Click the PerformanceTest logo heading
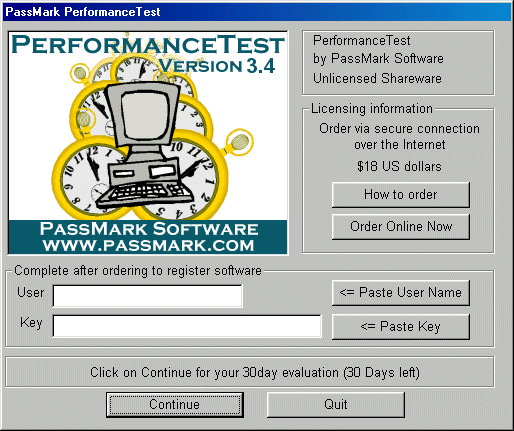Screen dimensions: 514x431 [148, 45]
